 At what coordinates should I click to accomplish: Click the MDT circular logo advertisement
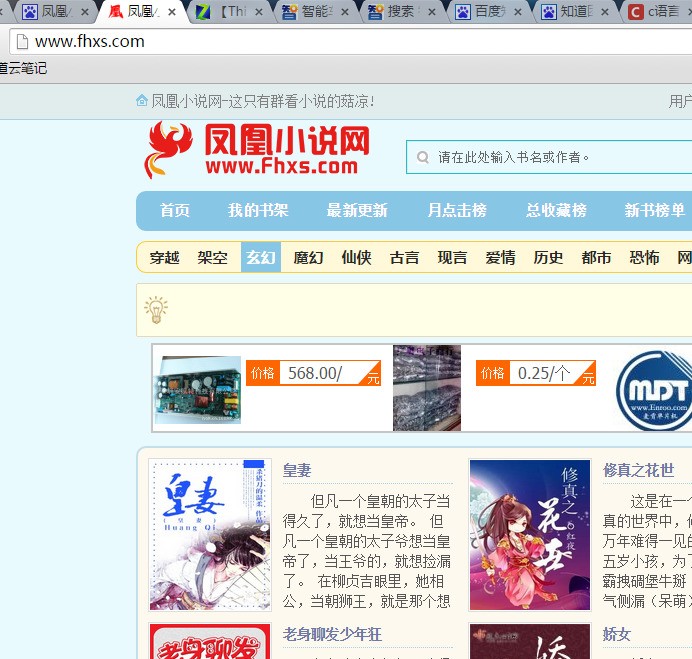(x=653, y=389)
